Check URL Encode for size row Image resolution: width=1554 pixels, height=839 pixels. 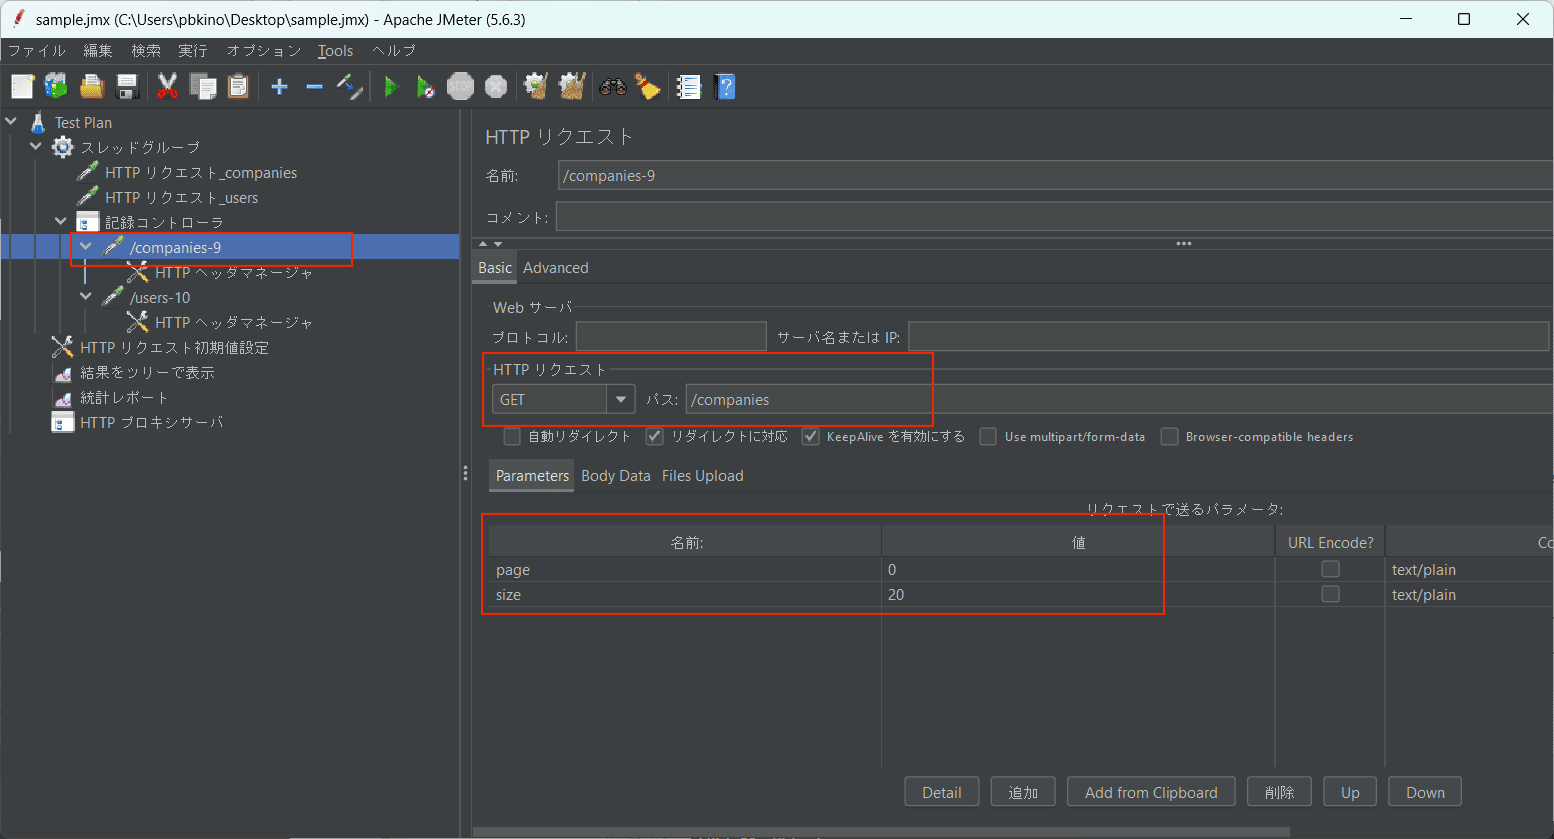pos(1330,594)
